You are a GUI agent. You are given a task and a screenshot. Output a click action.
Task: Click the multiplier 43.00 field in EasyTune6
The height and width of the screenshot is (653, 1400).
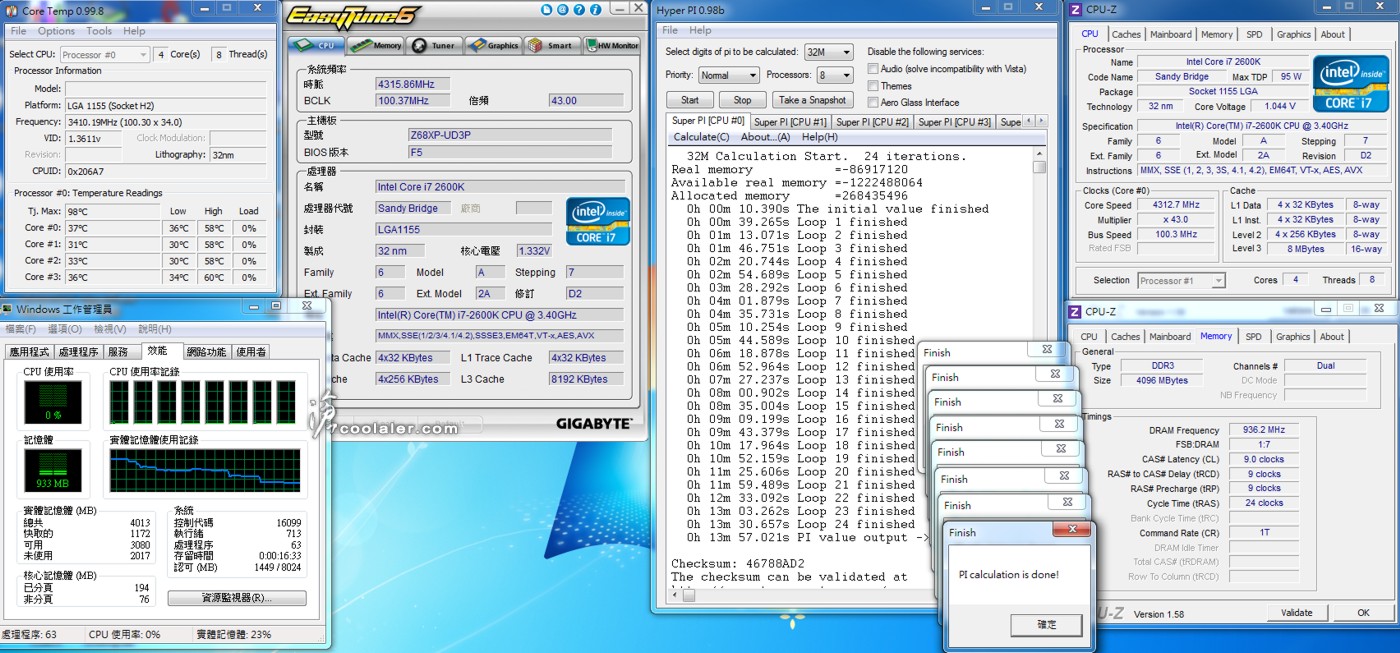[x=587, y=101]
